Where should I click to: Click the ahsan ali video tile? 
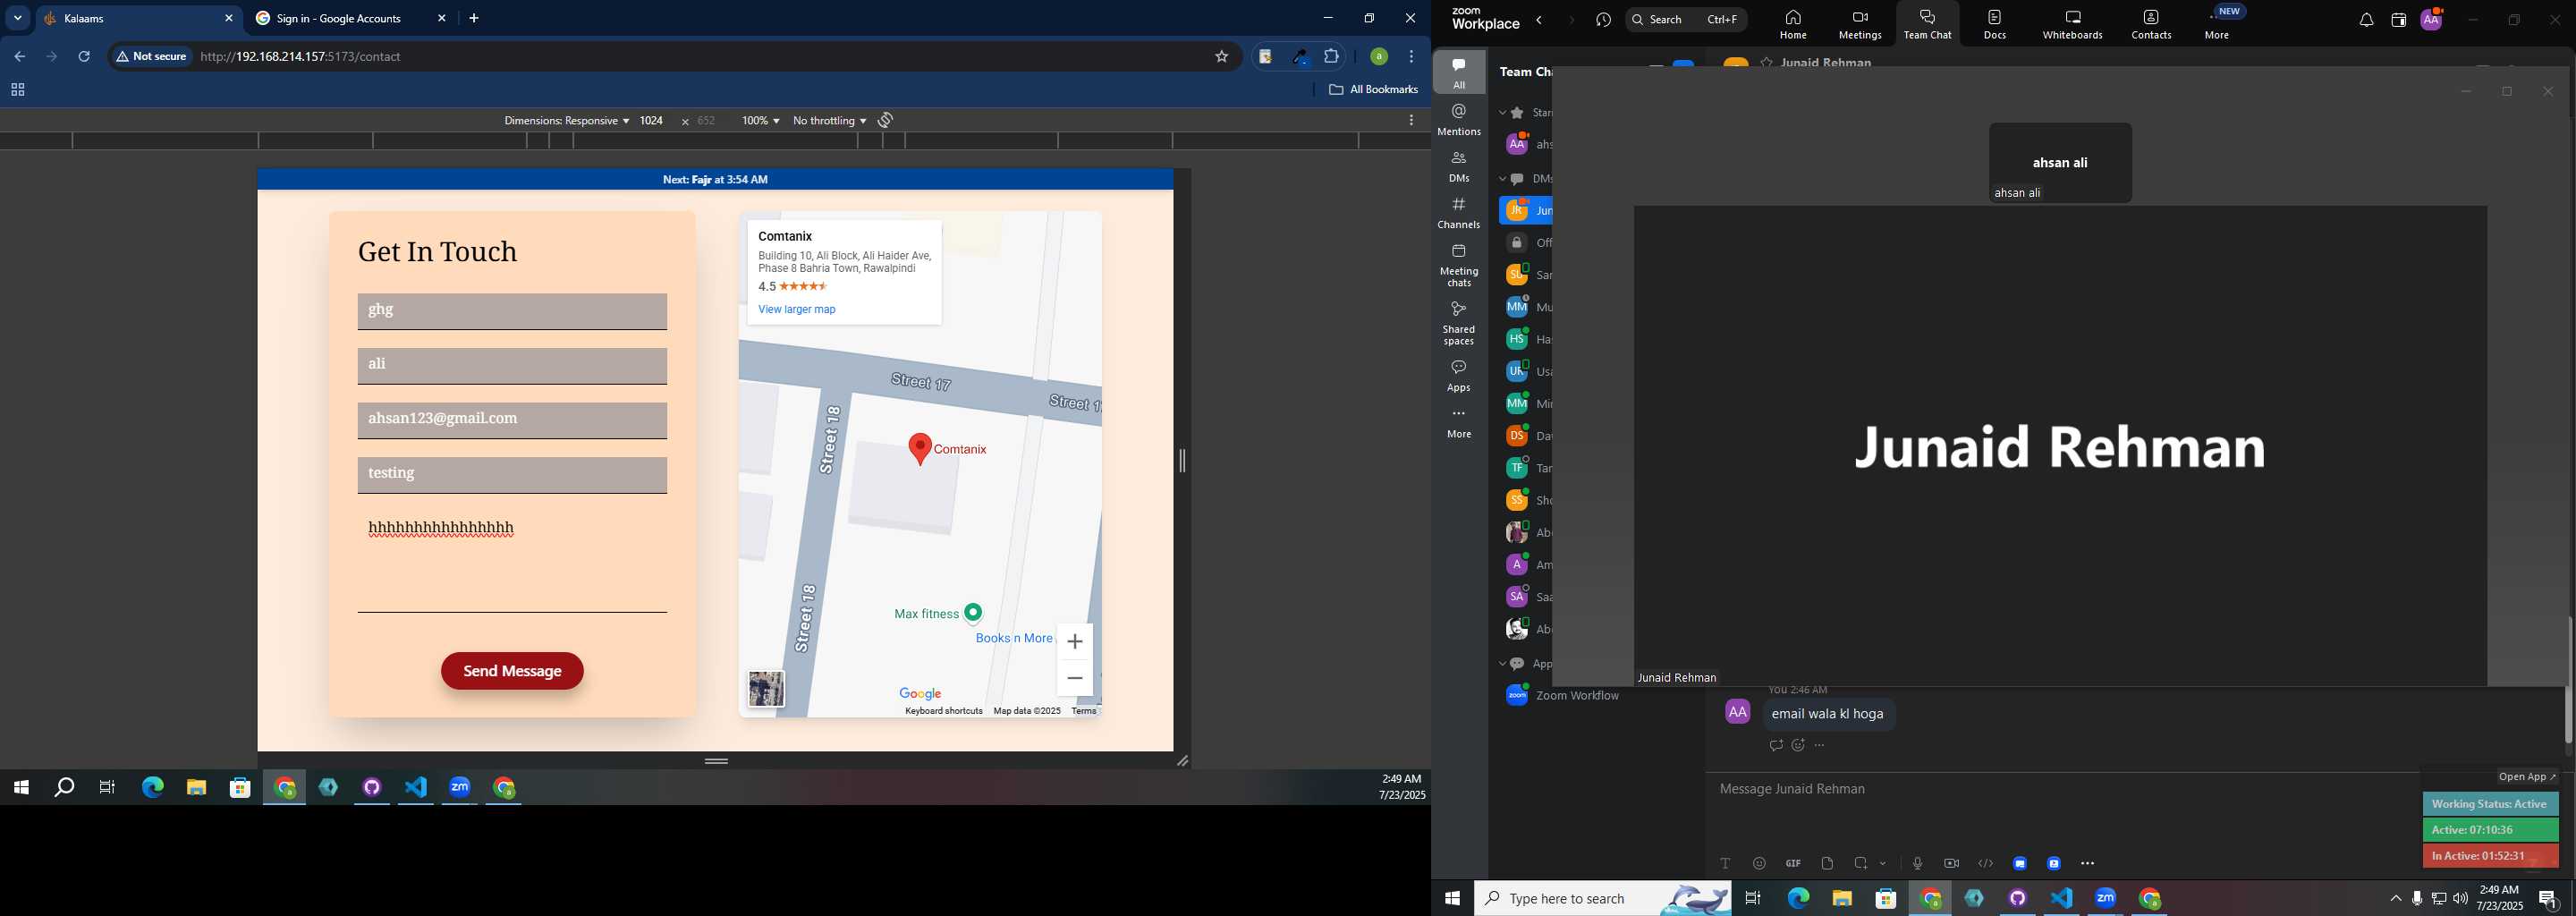coord(2060,163)
